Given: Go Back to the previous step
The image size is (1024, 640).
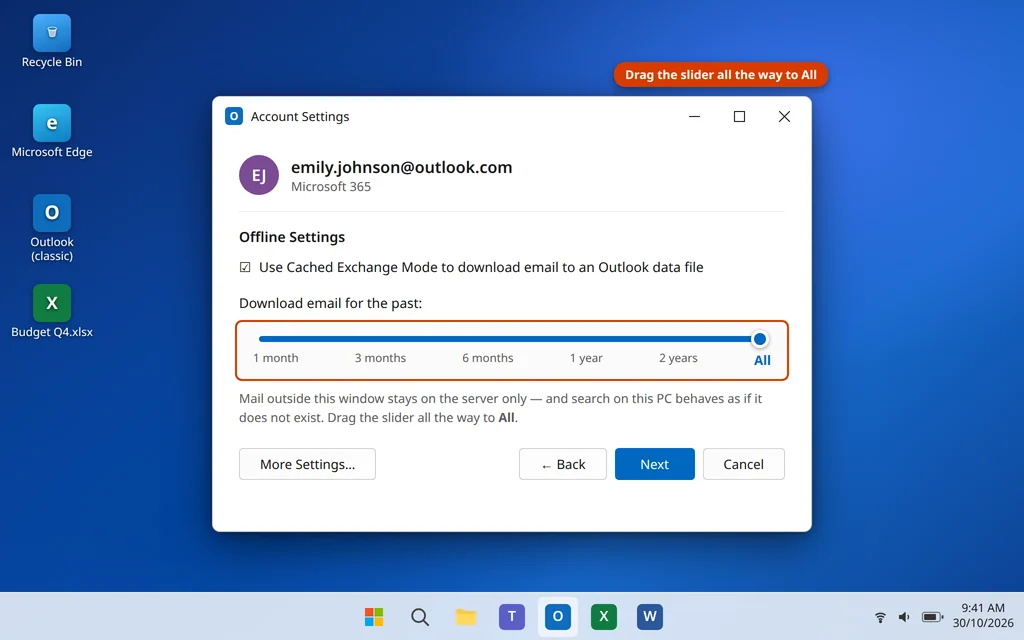Looking at the screenshot, I should (x=562, y=464).
